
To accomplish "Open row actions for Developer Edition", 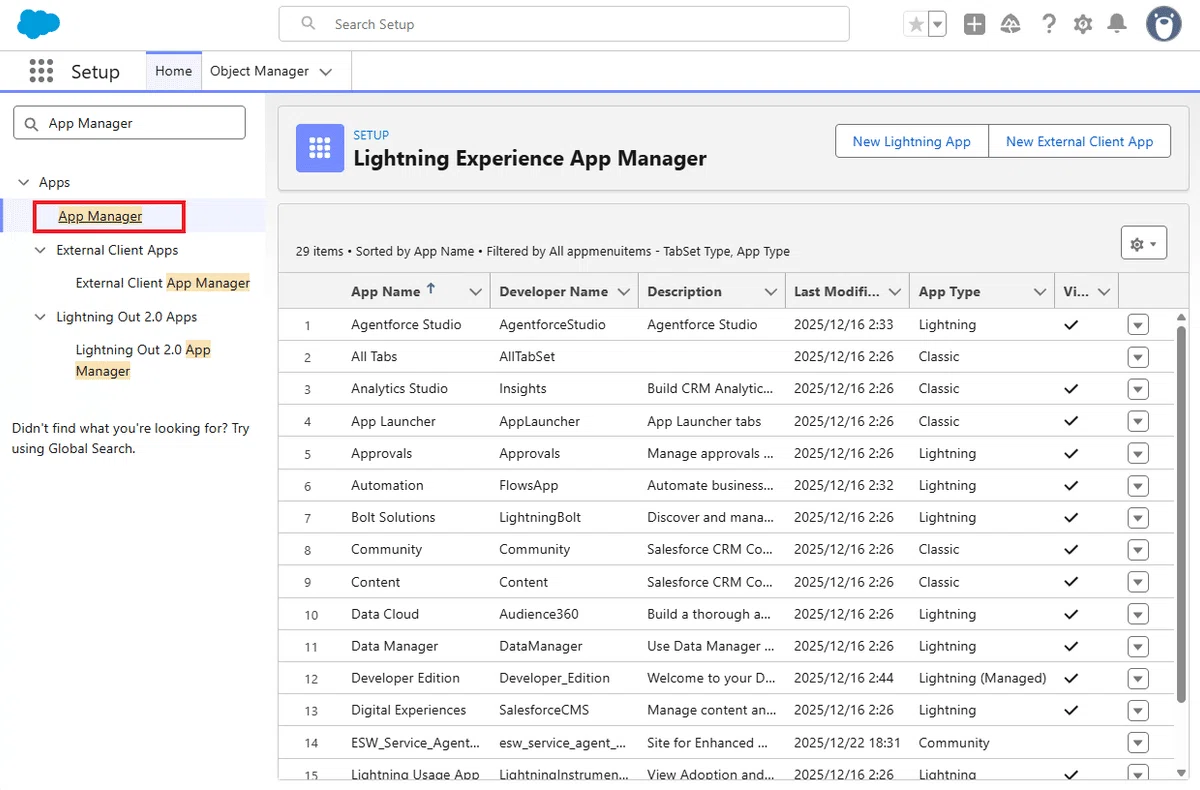I will tap(1138, 678).
